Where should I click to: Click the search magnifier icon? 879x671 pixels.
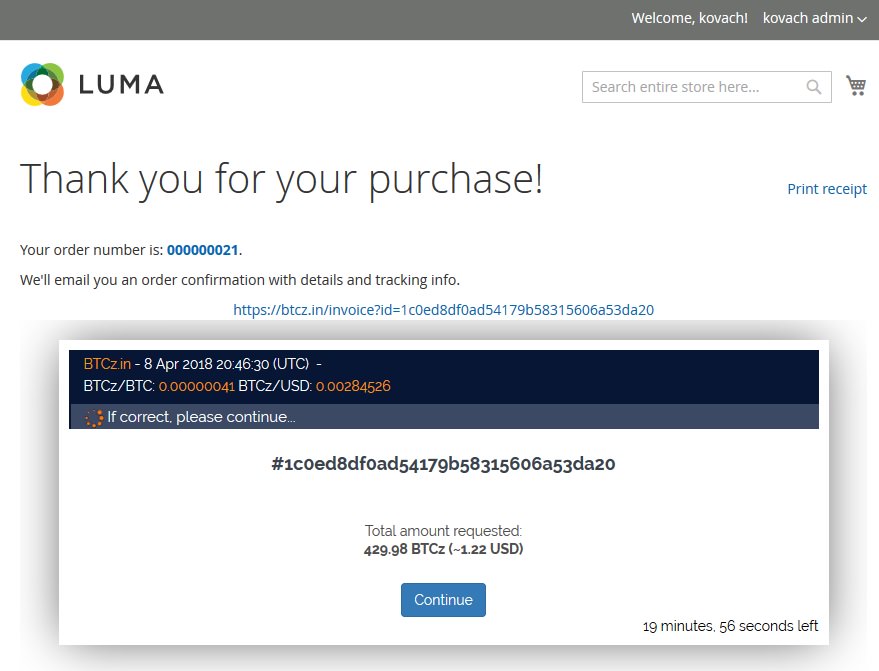point(813,87)
